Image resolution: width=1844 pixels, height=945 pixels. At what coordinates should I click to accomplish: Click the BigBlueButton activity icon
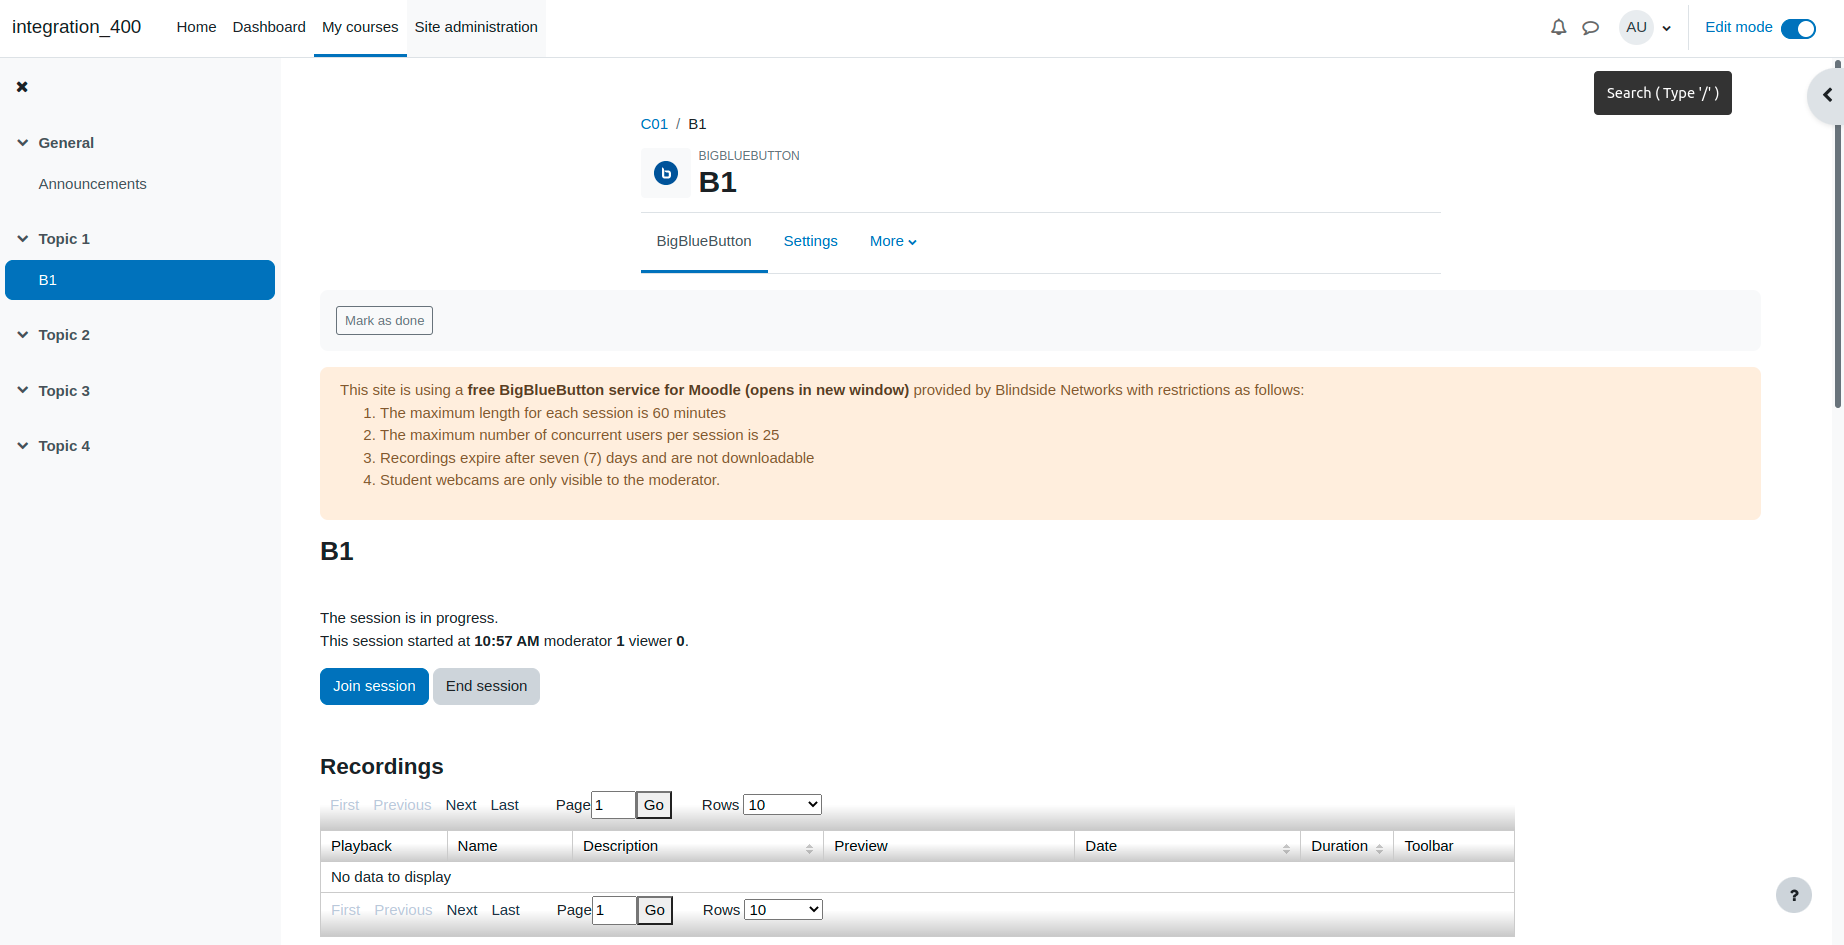point(665,173)
